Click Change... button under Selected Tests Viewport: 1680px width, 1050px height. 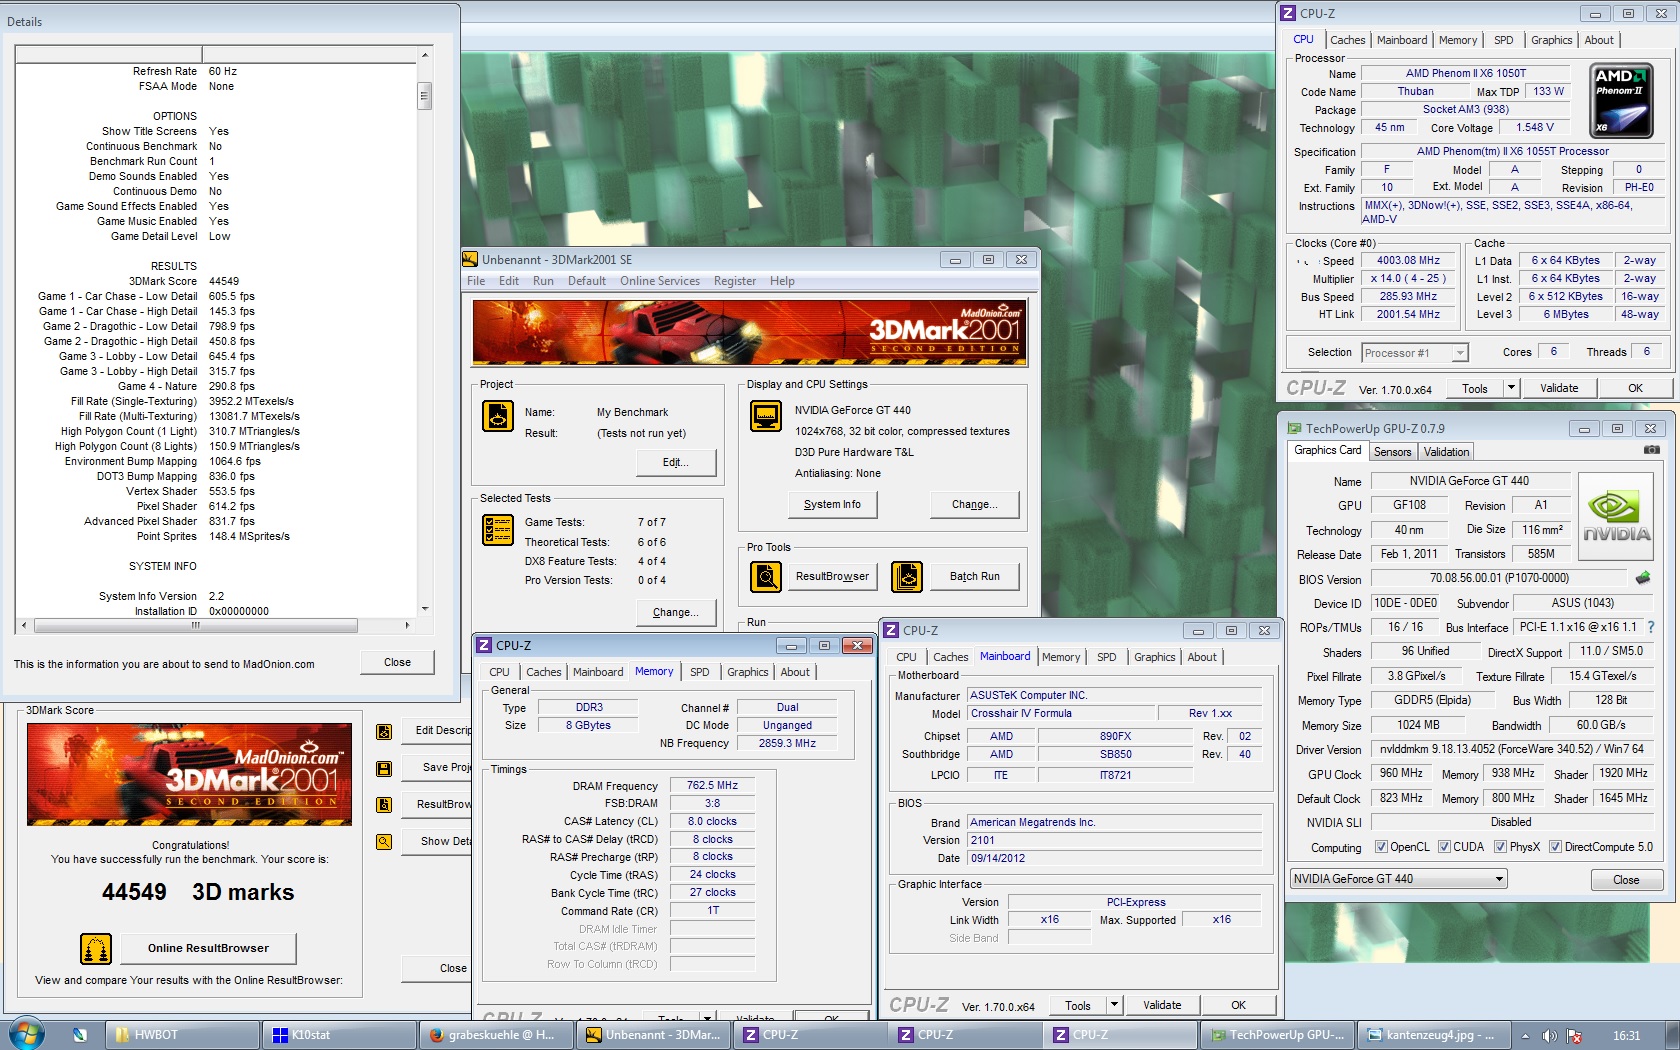(x=676, y=612)
